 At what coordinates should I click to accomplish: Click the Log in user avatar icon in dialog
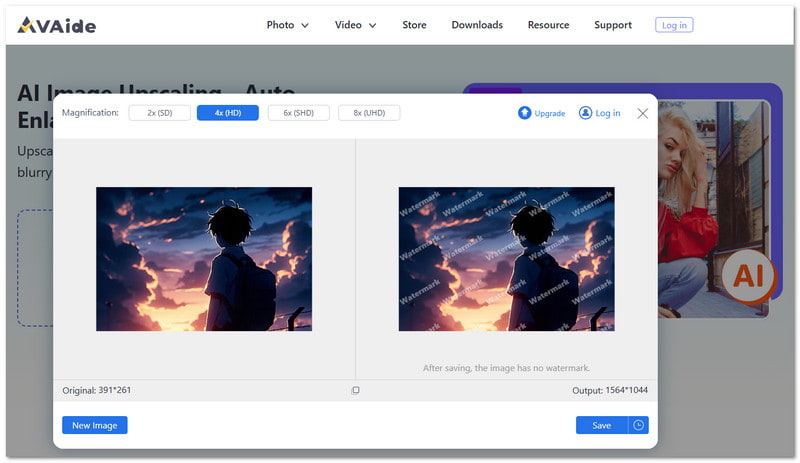pos(585,113)
